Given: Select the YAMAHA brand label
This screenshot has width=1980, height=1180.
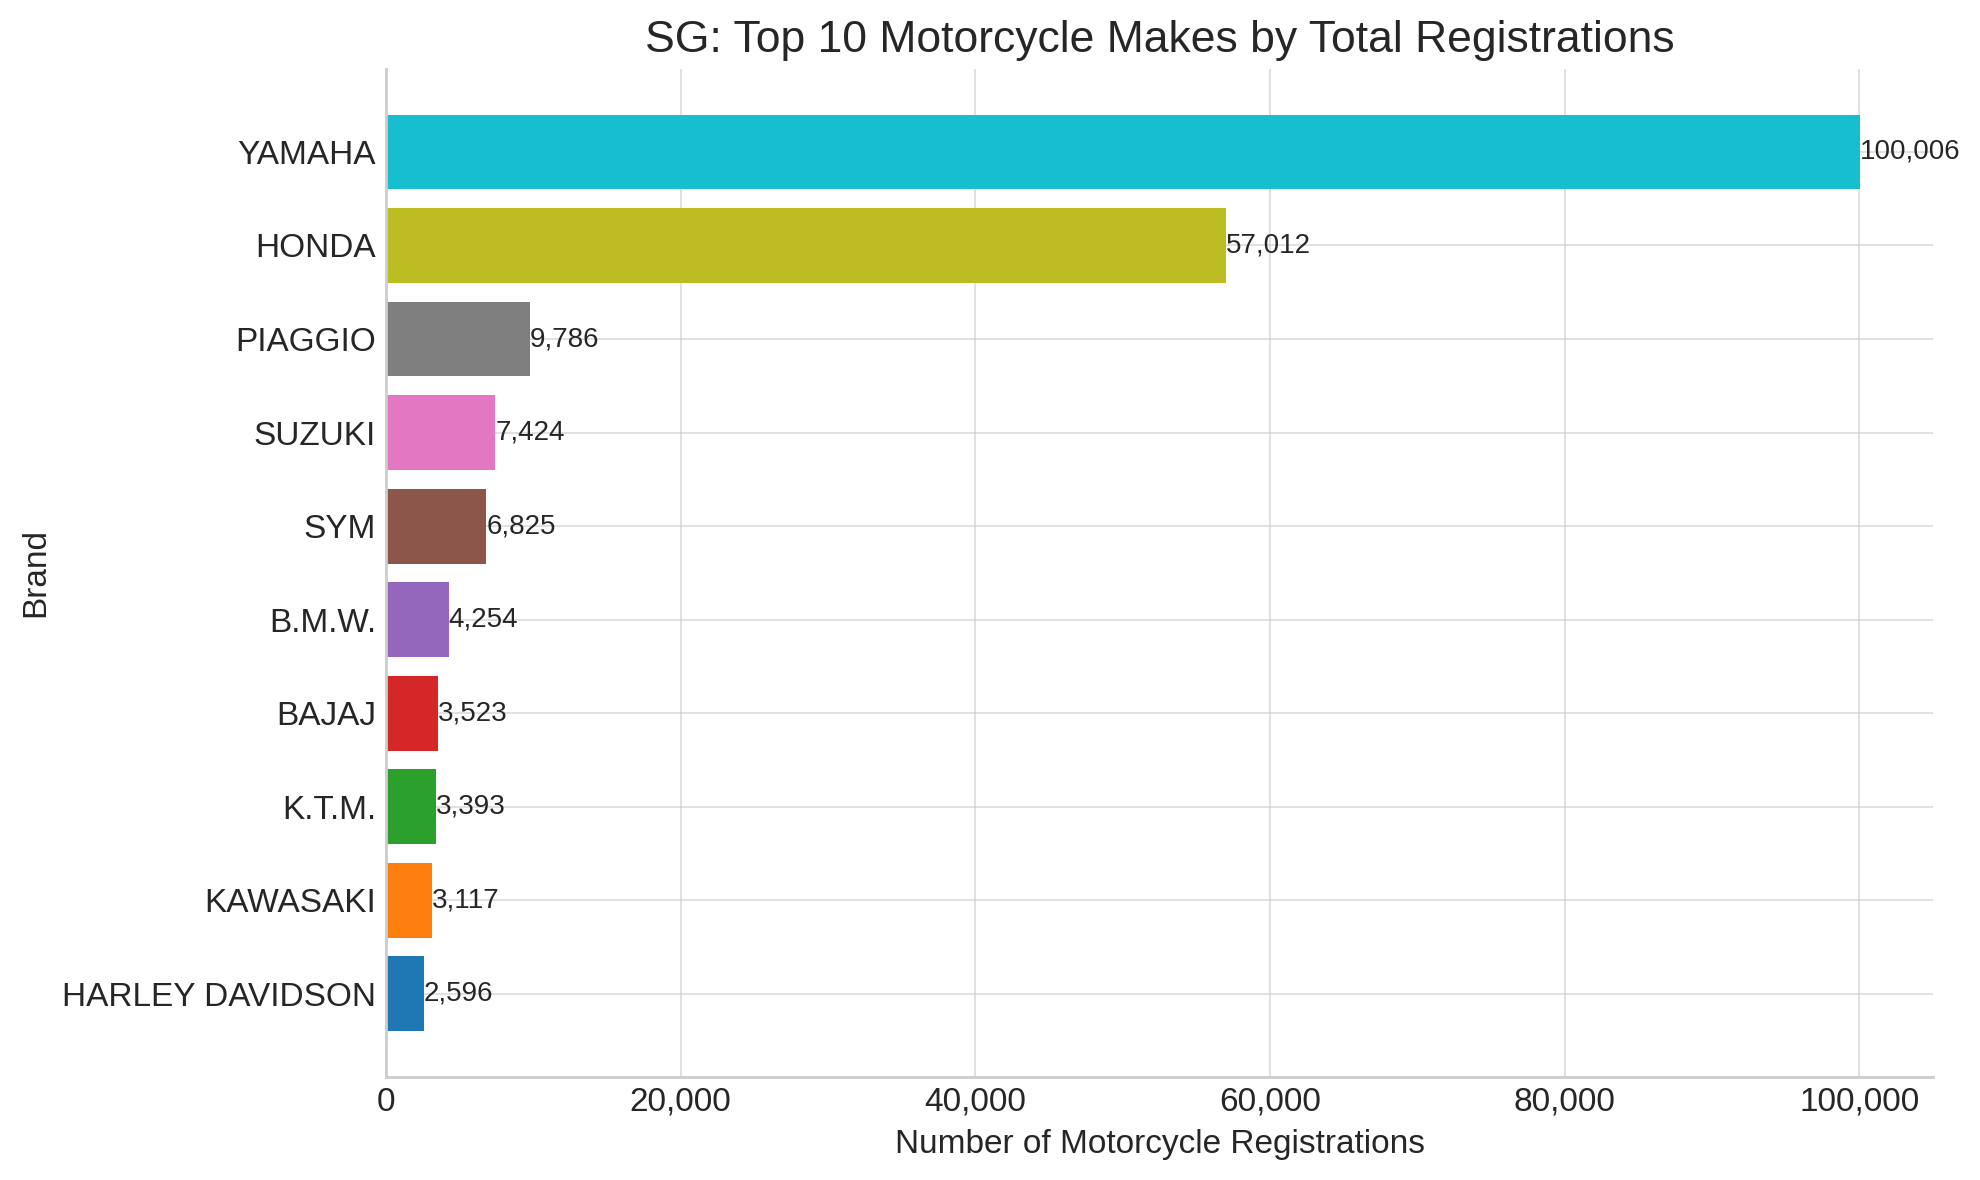Looking at the screenshot, I should [306, 153].
